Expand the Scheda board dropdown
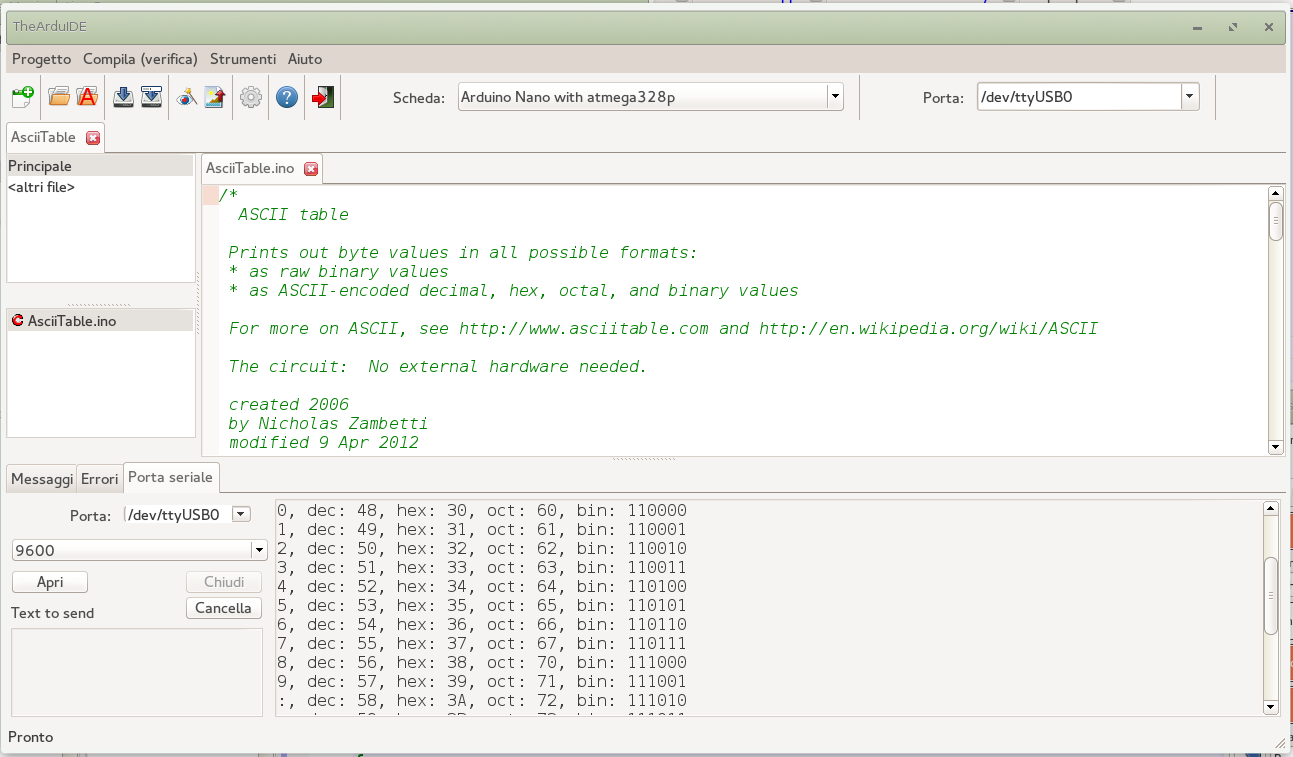This screenshot has height=757, width=1293. [834, 97]
